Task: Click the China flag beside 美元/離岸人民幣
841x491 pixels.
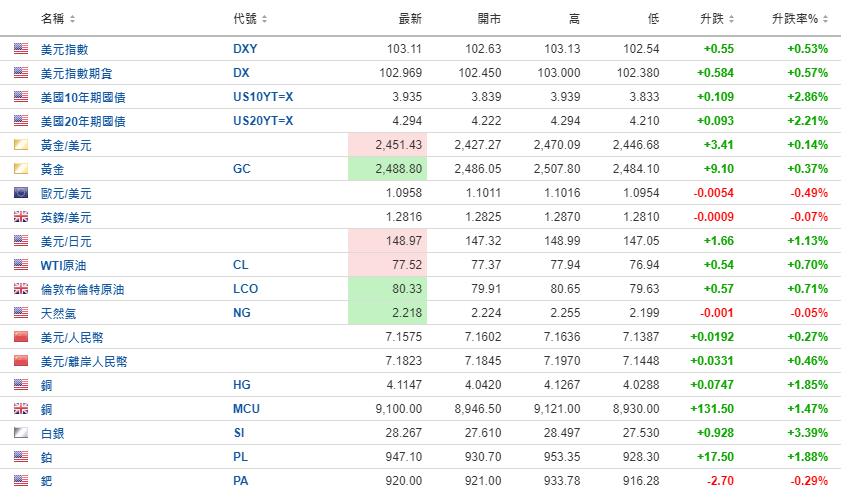Action: 21,361
